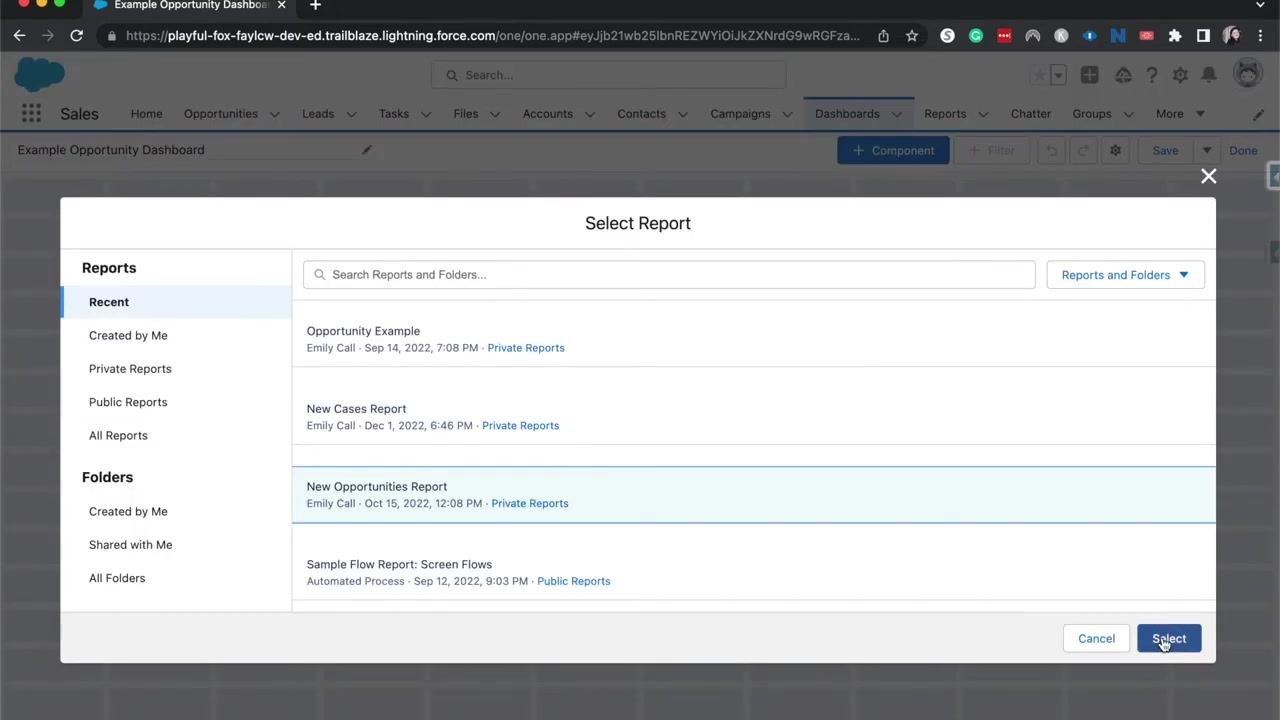The height and width of the screenshot is (720, 1280).
Task: Click the browser reload icon
Action: click(x=76, y=36)
